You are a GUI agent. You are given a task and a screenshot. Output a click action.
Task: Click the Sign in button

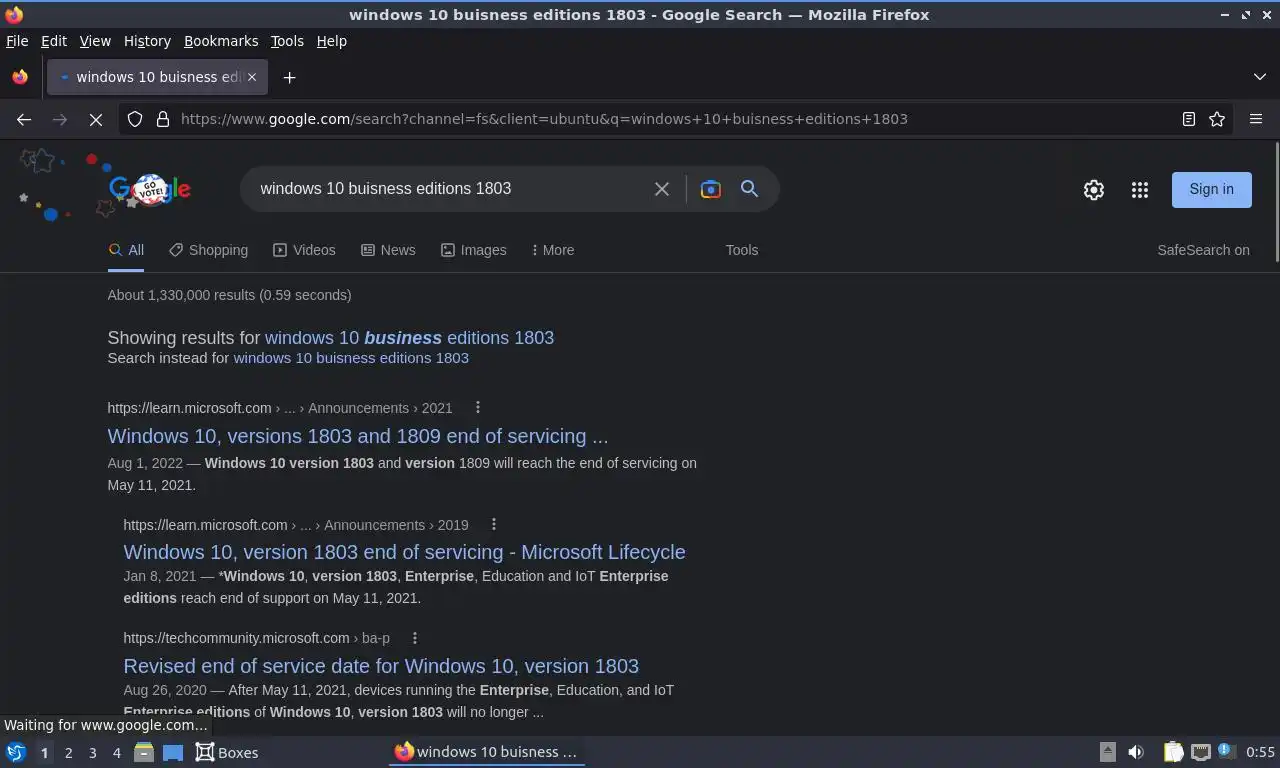tap(1211, 189)
